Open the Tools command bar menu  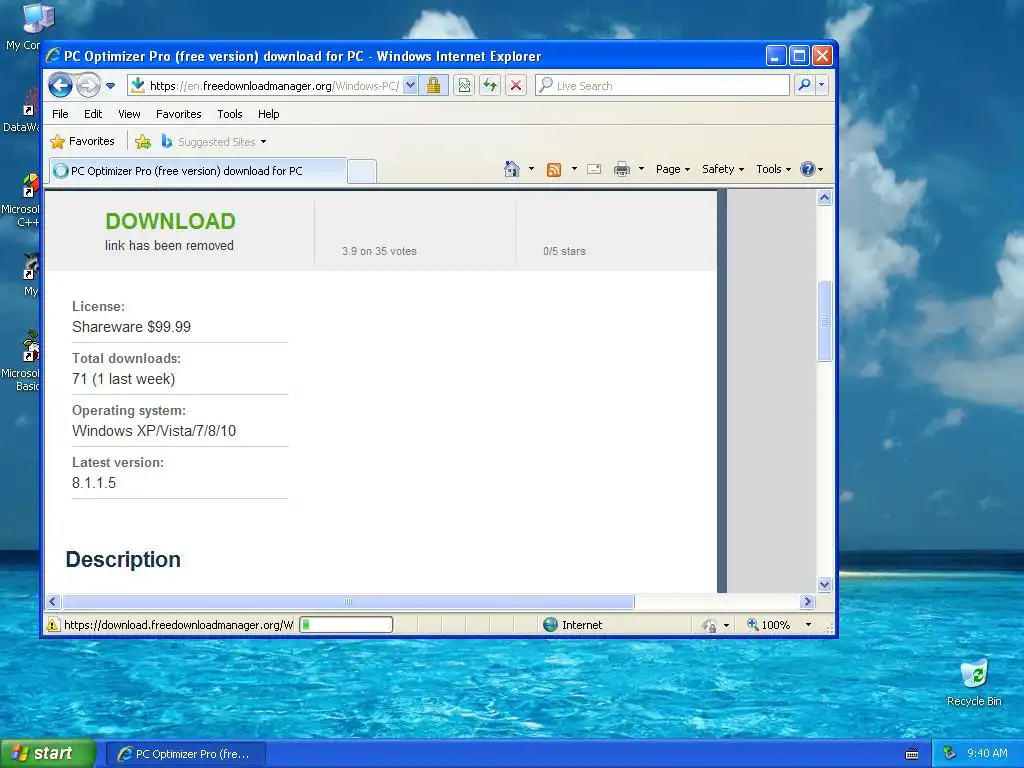773,169
